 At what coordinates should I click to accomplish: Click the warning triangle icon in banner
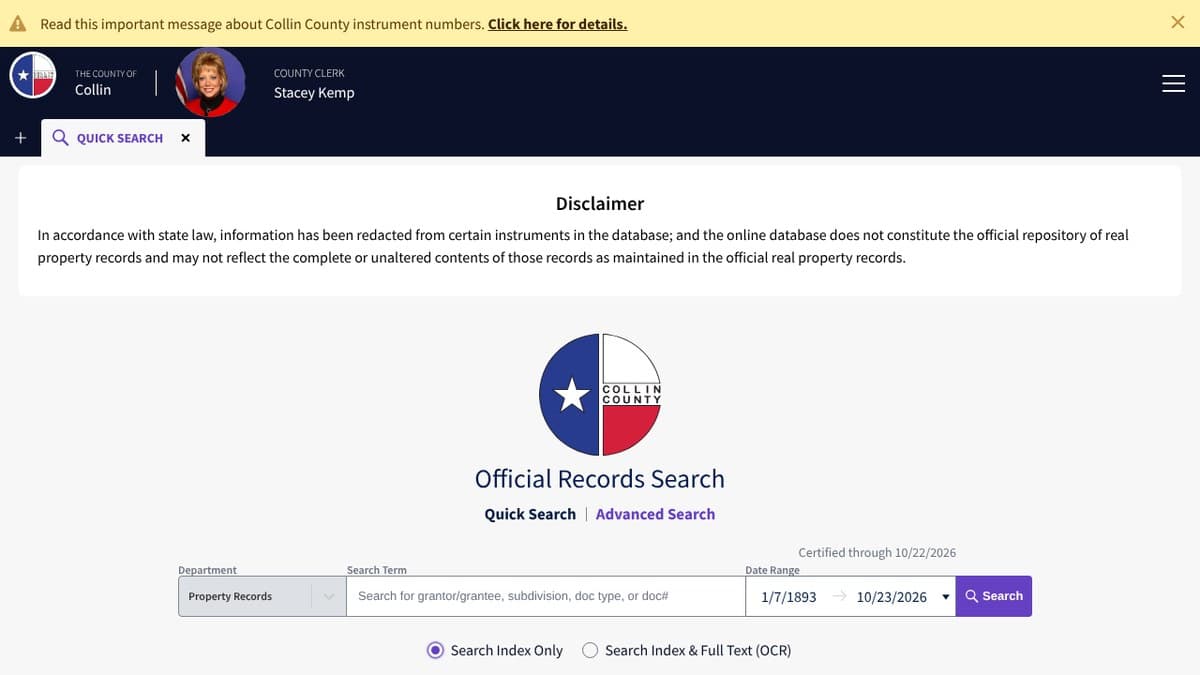18,24
